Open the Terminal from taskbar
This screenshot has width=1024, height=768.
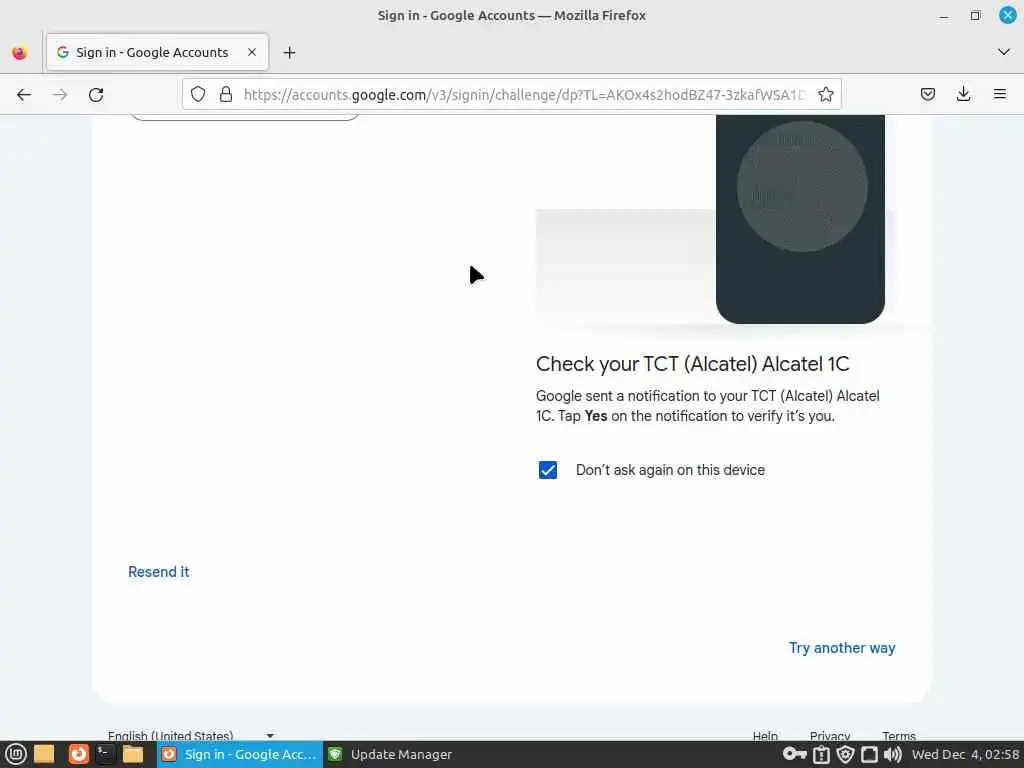(104, 754)
